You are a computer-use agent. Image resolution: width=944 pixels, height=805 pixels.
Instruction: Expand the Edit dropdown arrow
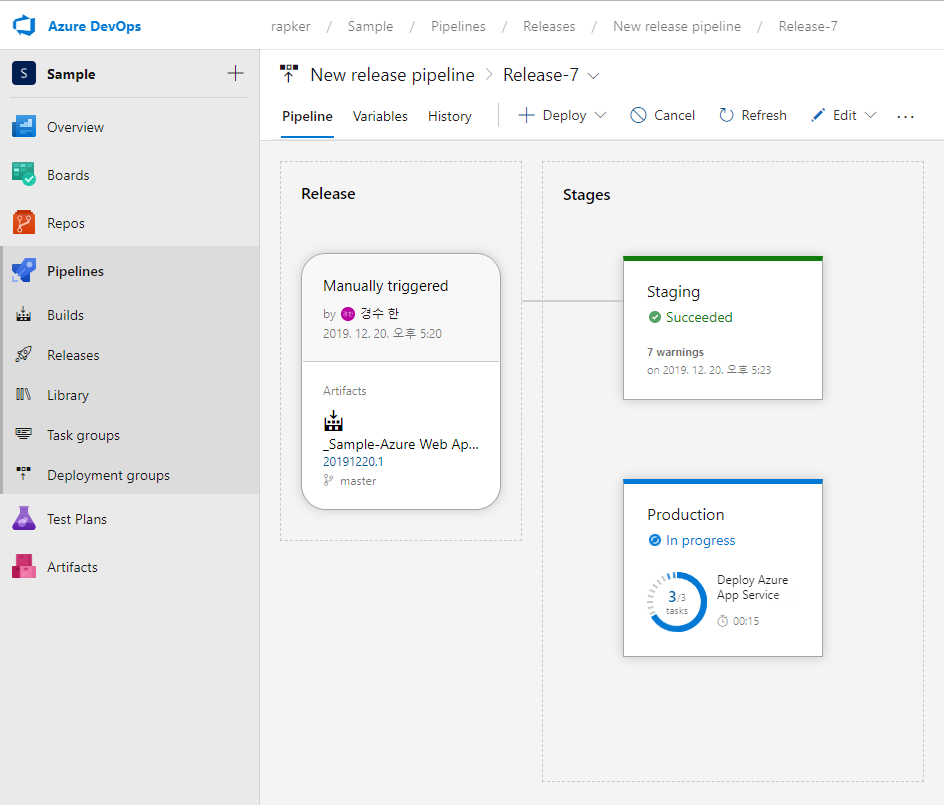871,115
